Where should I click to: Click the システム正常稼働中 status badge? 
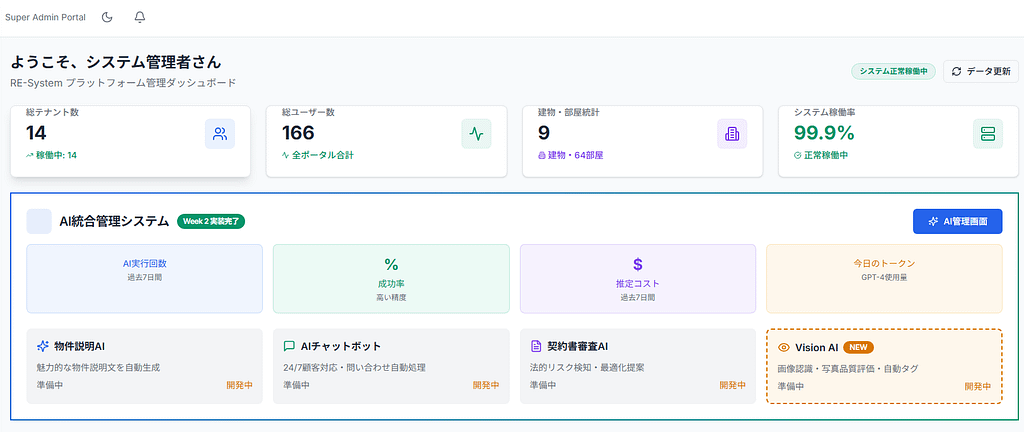[893, 71]
